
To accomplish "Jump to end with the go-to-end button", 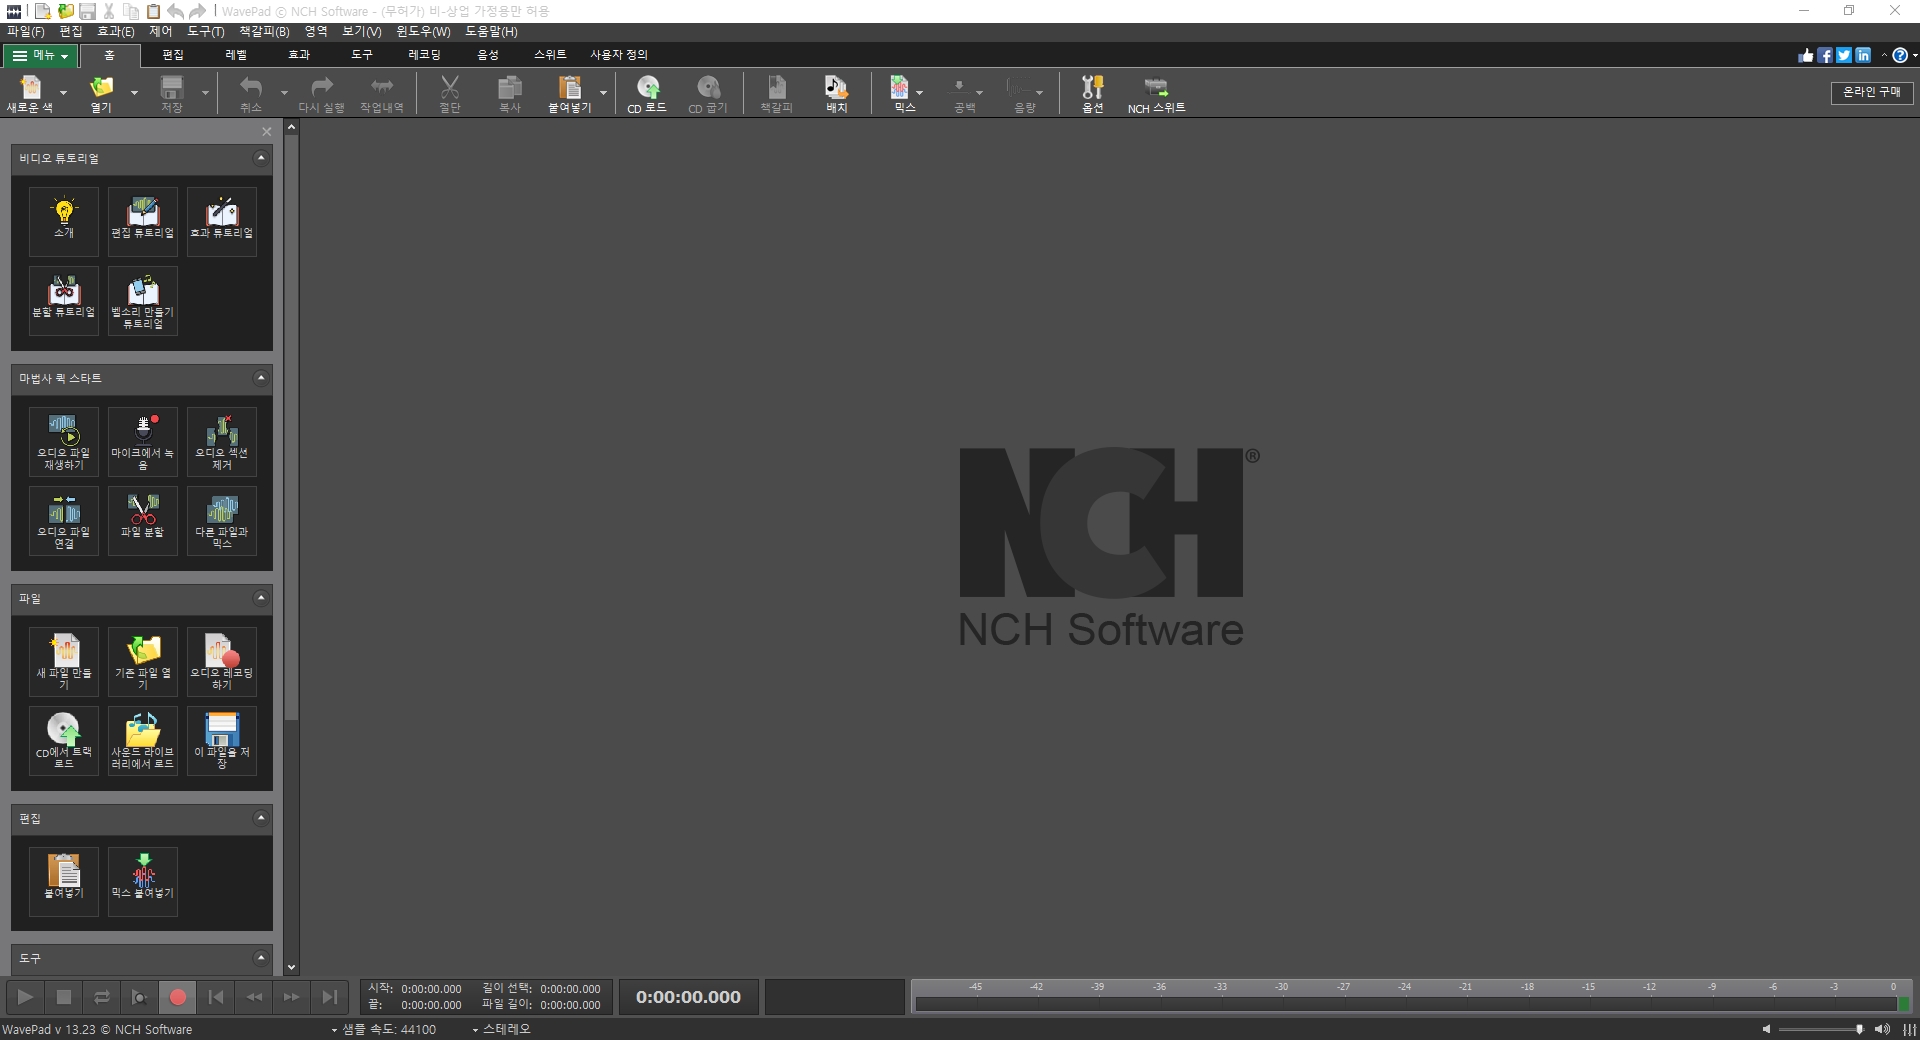I will 330,997.
